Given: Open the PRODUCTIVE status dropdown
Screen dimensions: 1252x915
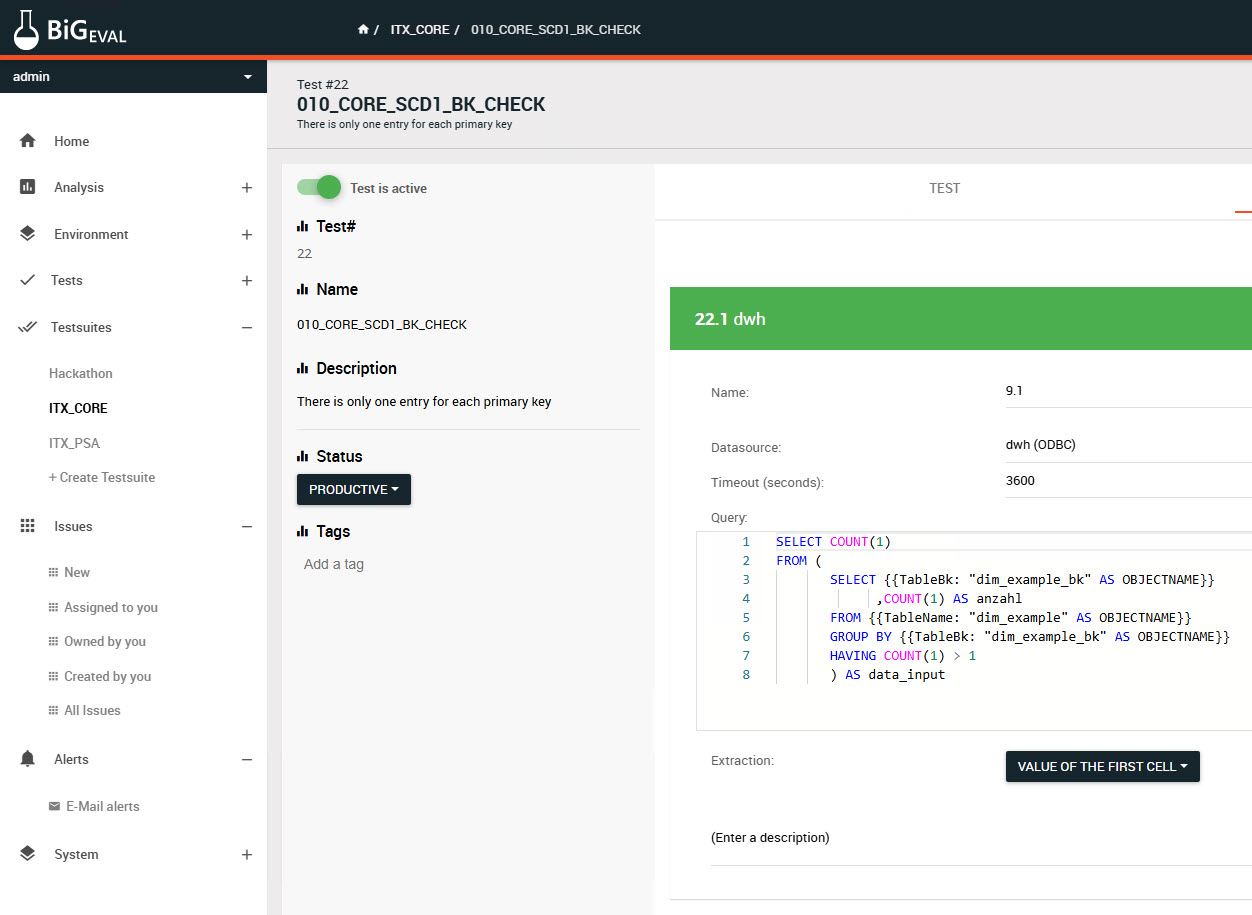Looking at the screenshot, I should (353, 490).
